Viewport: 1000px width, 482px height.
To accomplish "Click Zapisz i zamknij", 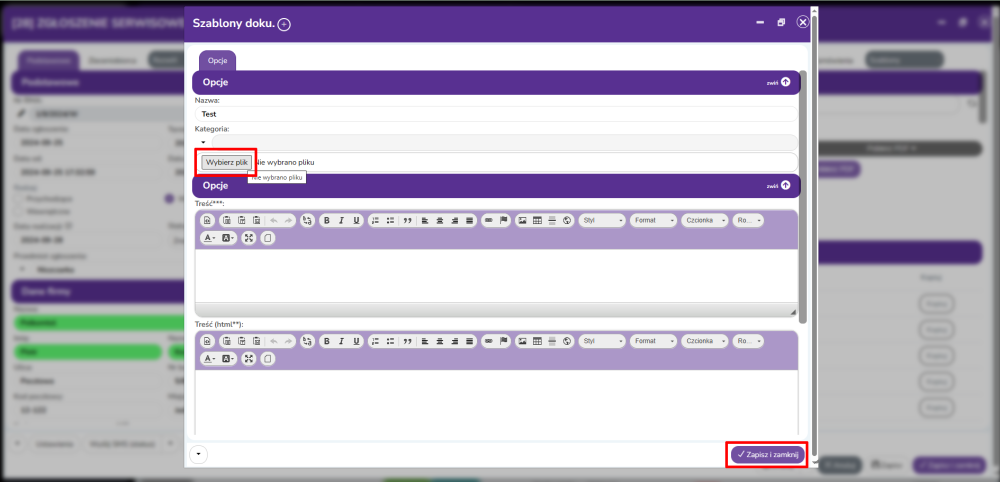I will pyautogui.click(x=767, y=454).
